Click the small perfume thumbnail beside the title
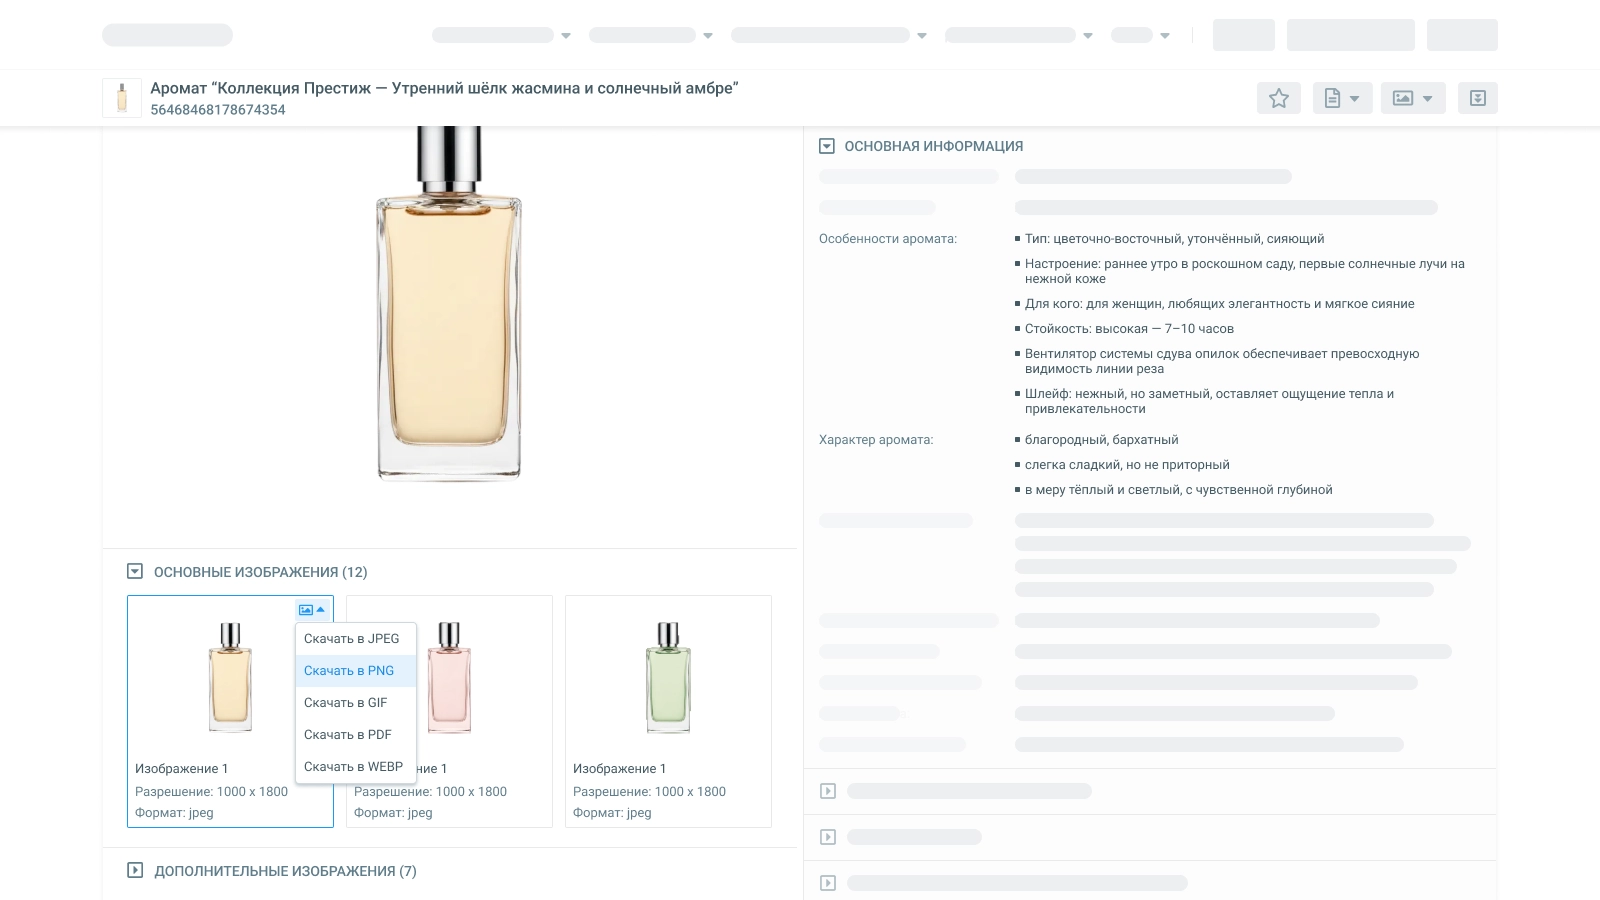 [122, 98]
